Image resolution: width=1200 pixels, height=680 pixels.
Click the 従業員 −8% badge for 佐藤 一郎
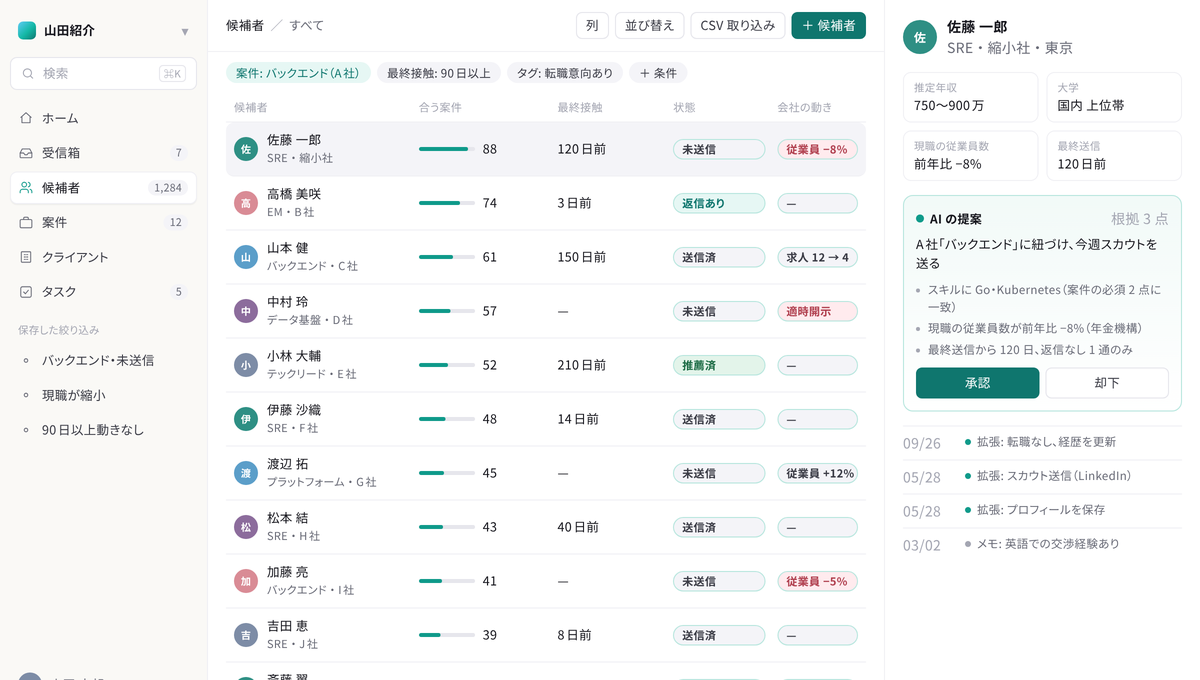click(x=817, y=149)
